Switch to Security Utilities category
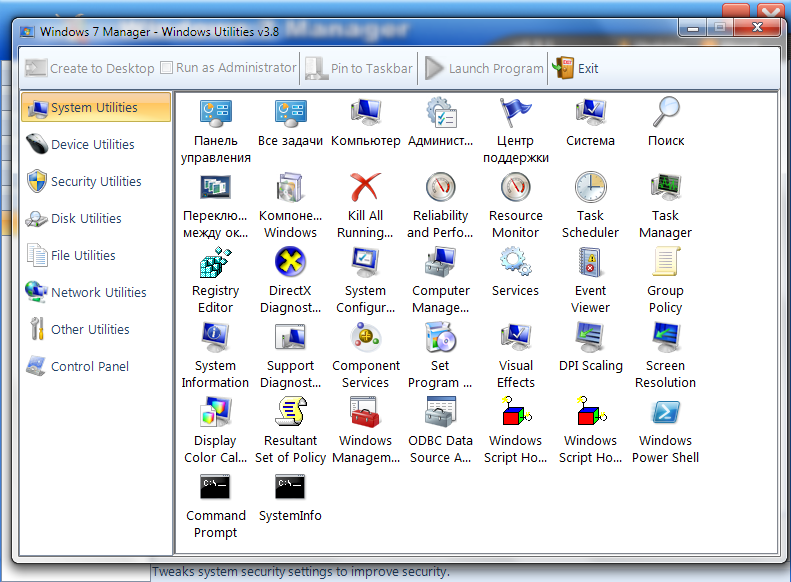The width and height of the screenshot is (791, 582). point(95,181)
